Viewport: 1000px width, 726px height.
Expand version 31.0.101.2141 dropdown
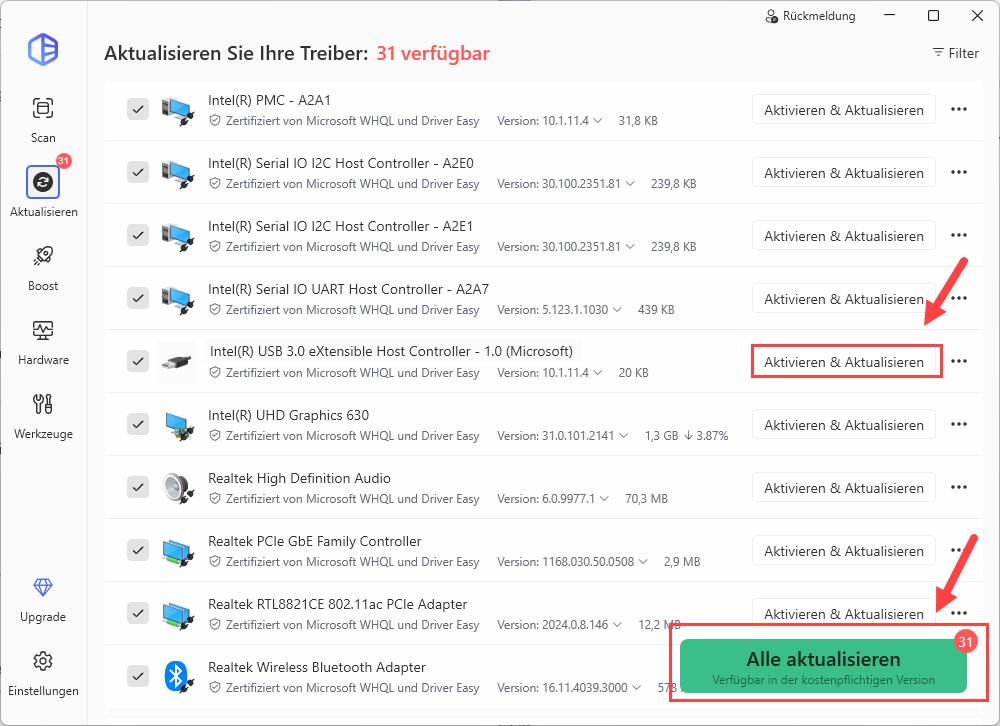pyautogui.click(x=624, y=436)
